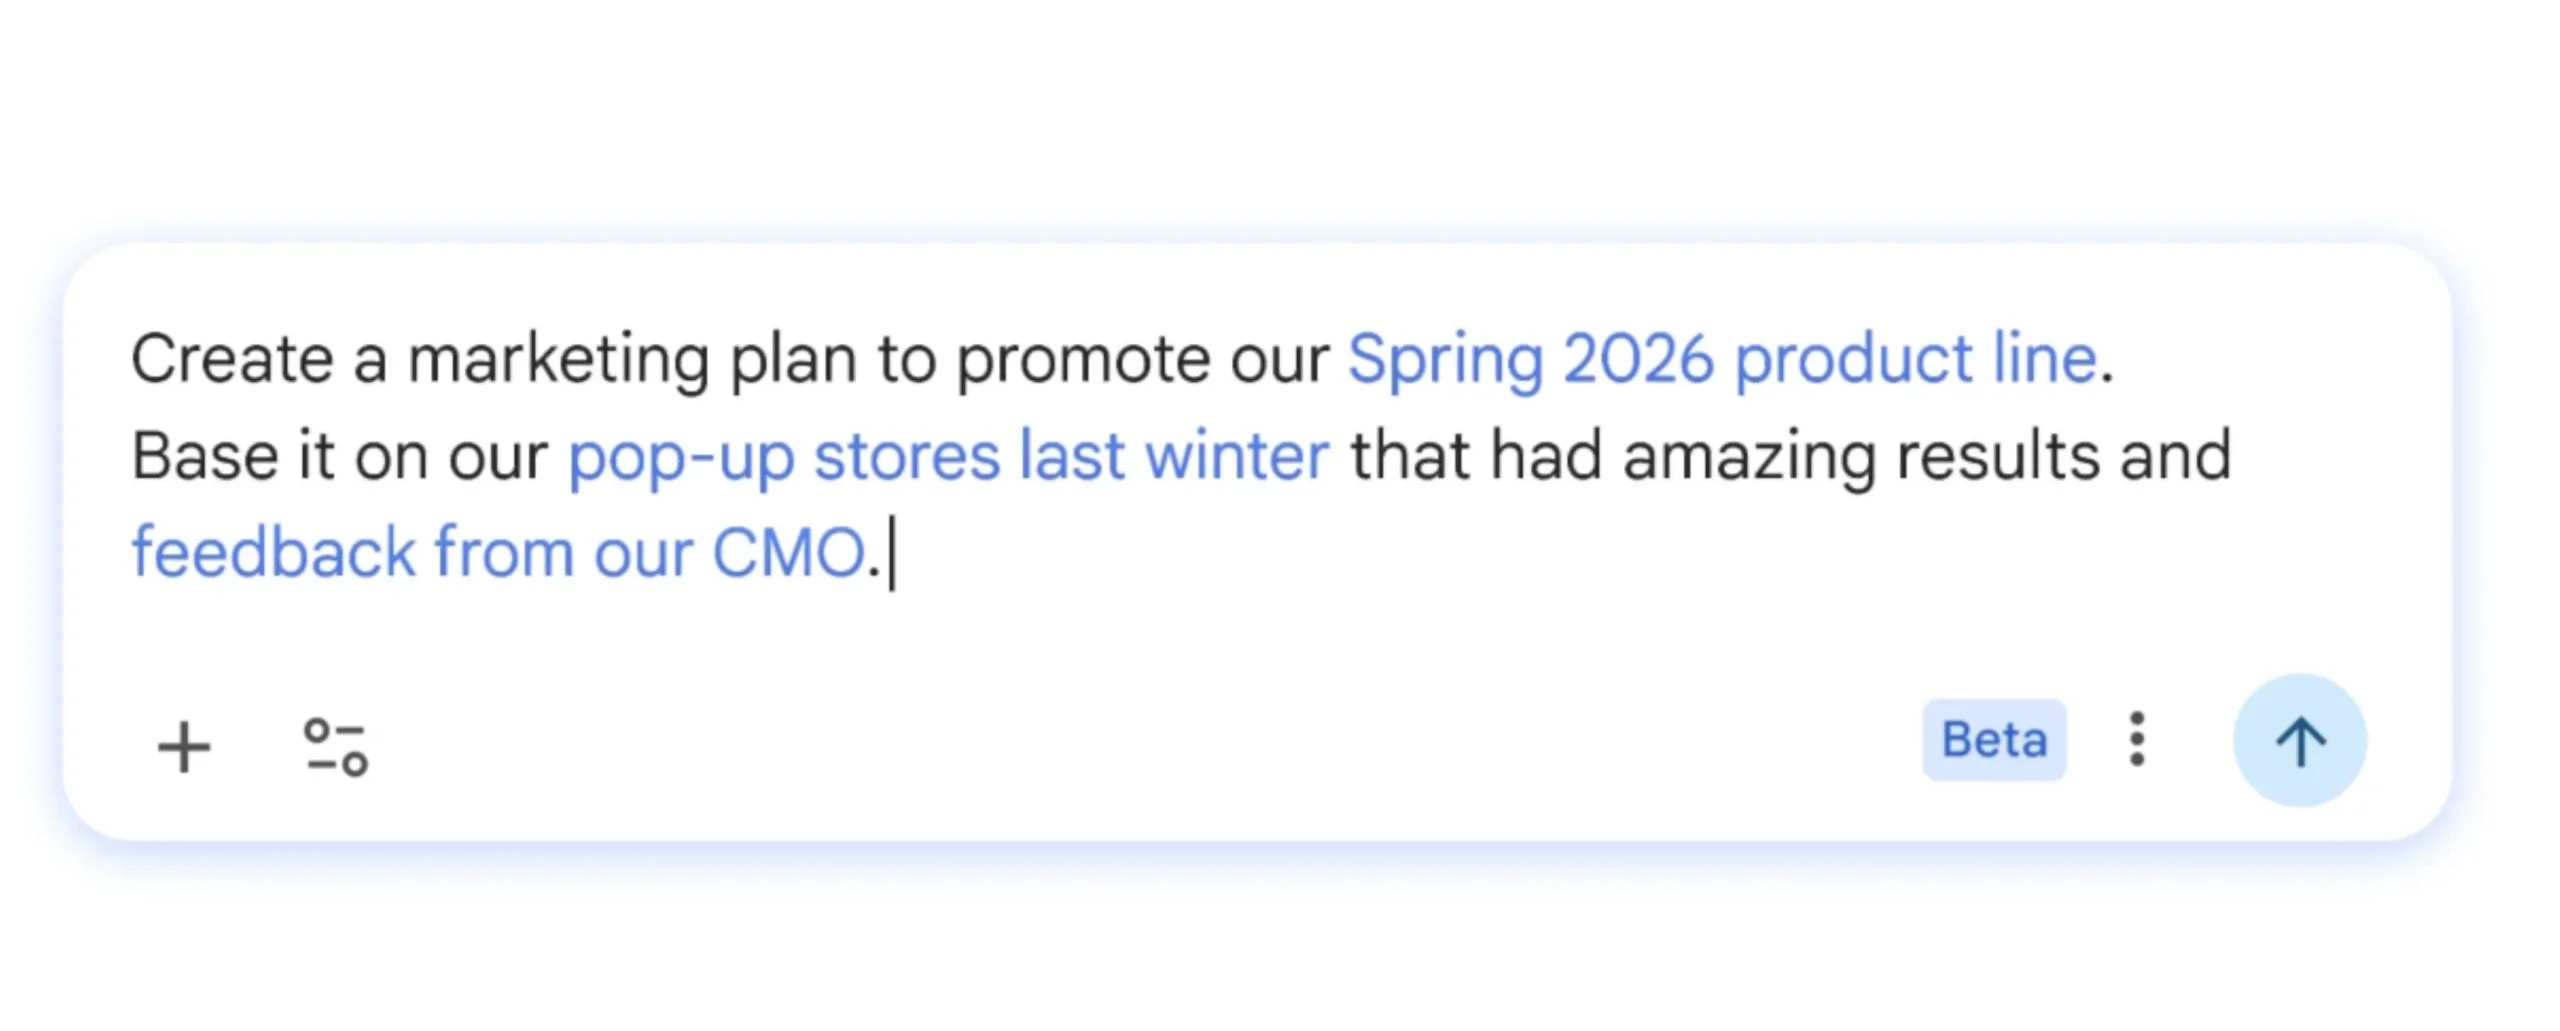Click the word 'had' in the prompt
The image size is (2560, 1031).
[1546, 457]
